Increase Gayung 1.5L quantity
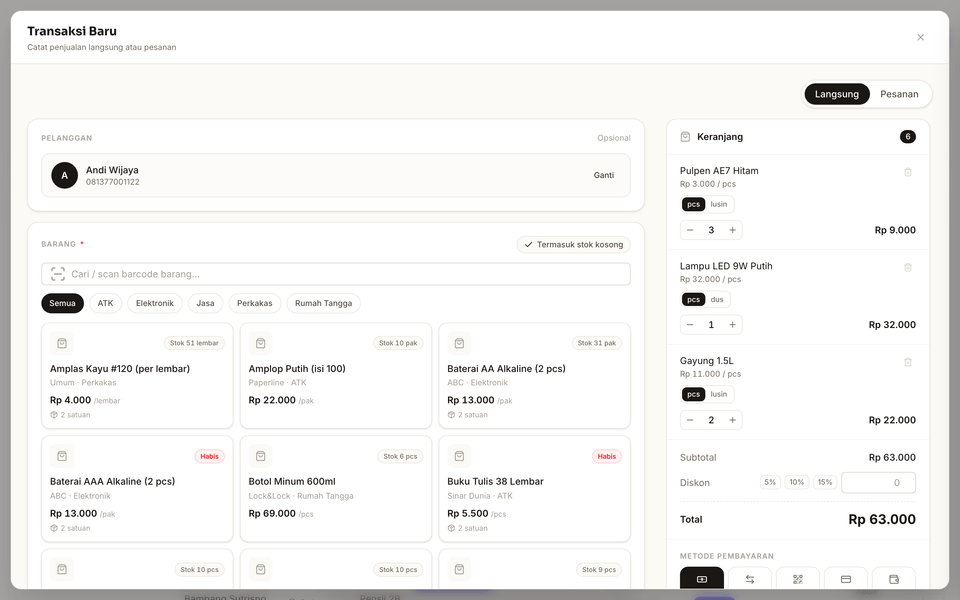 pyautogui.click(x=732, y=420)
